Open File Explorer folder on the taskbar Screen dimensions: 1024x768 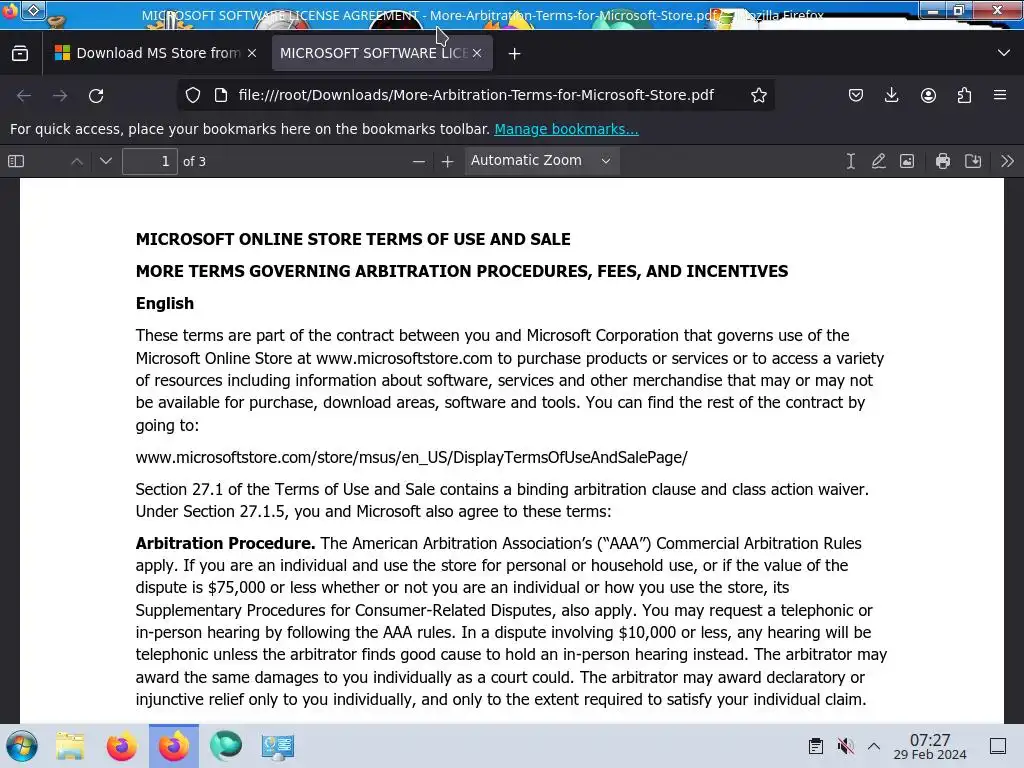(70, 746)
